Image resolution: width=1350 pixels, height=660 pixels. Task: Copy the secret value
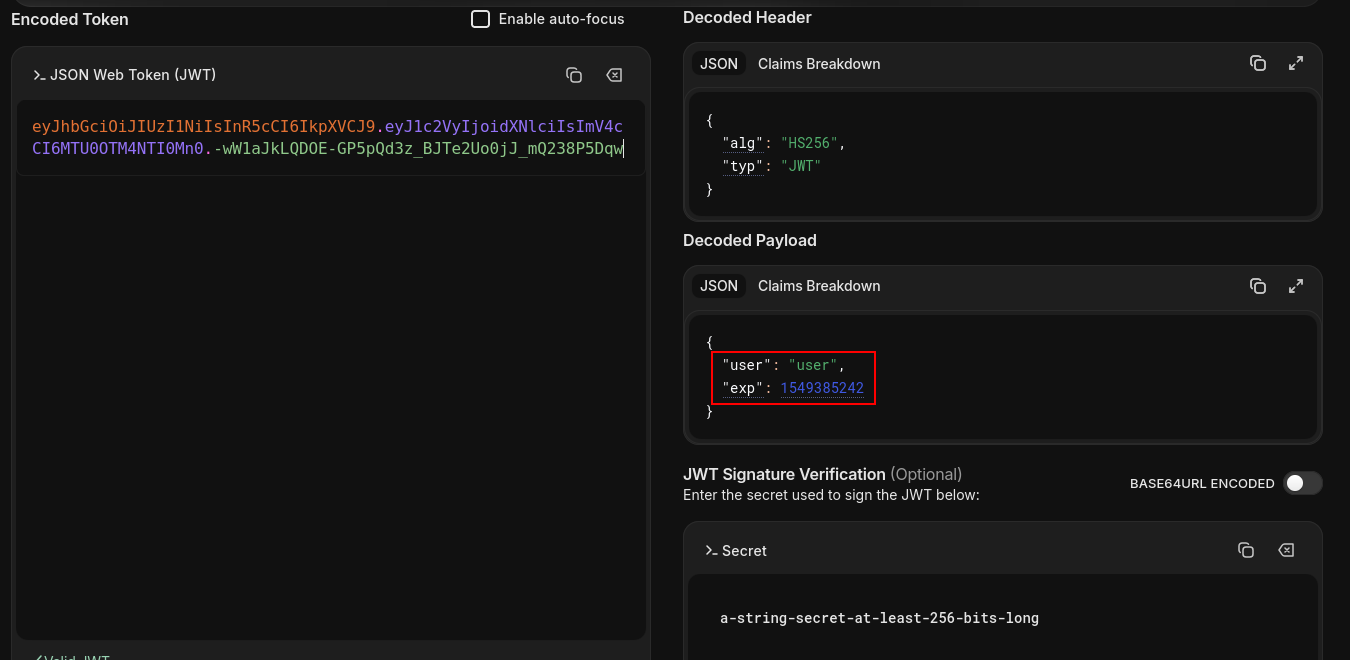(1246, 550)
